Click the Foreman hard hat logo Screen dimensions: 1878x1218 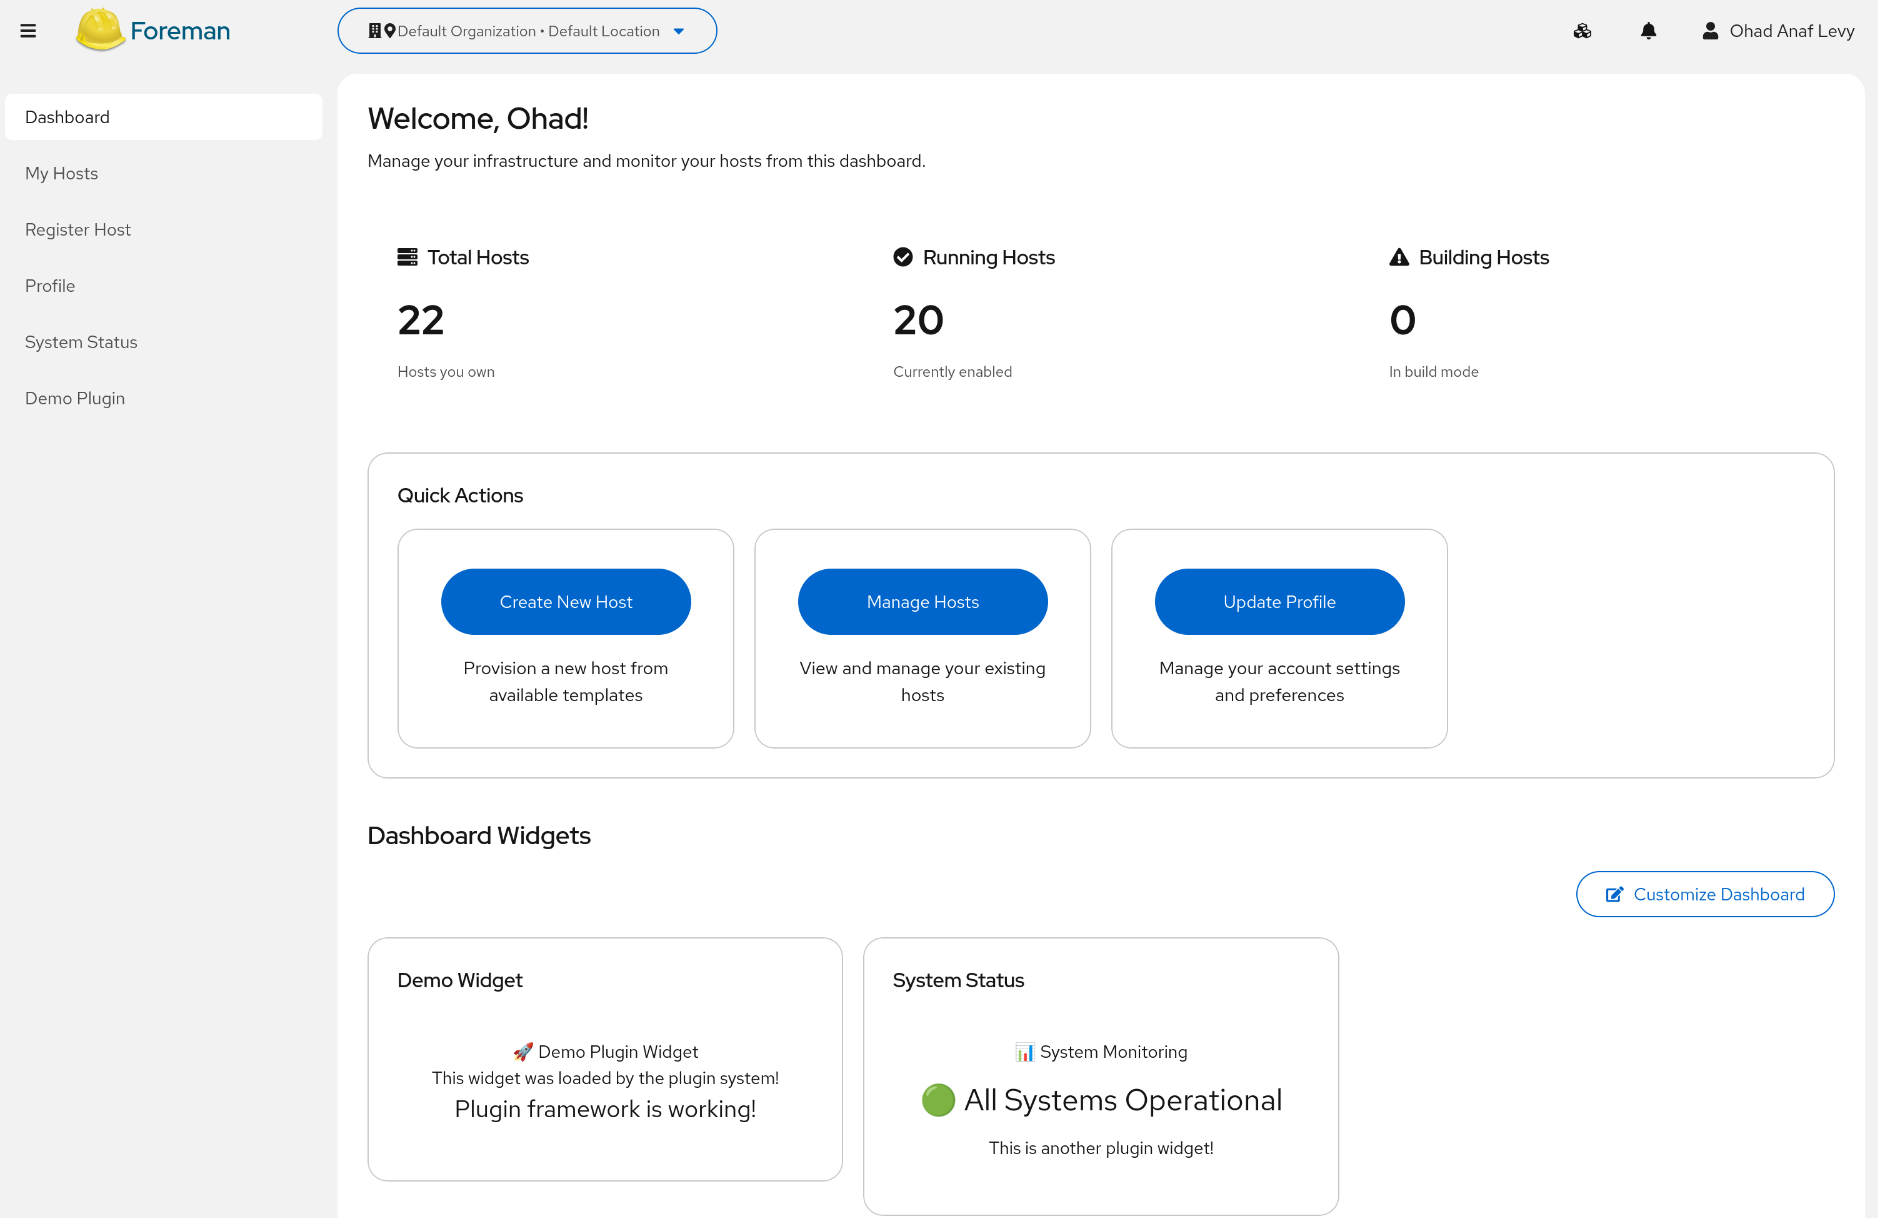tap(100, 30)
